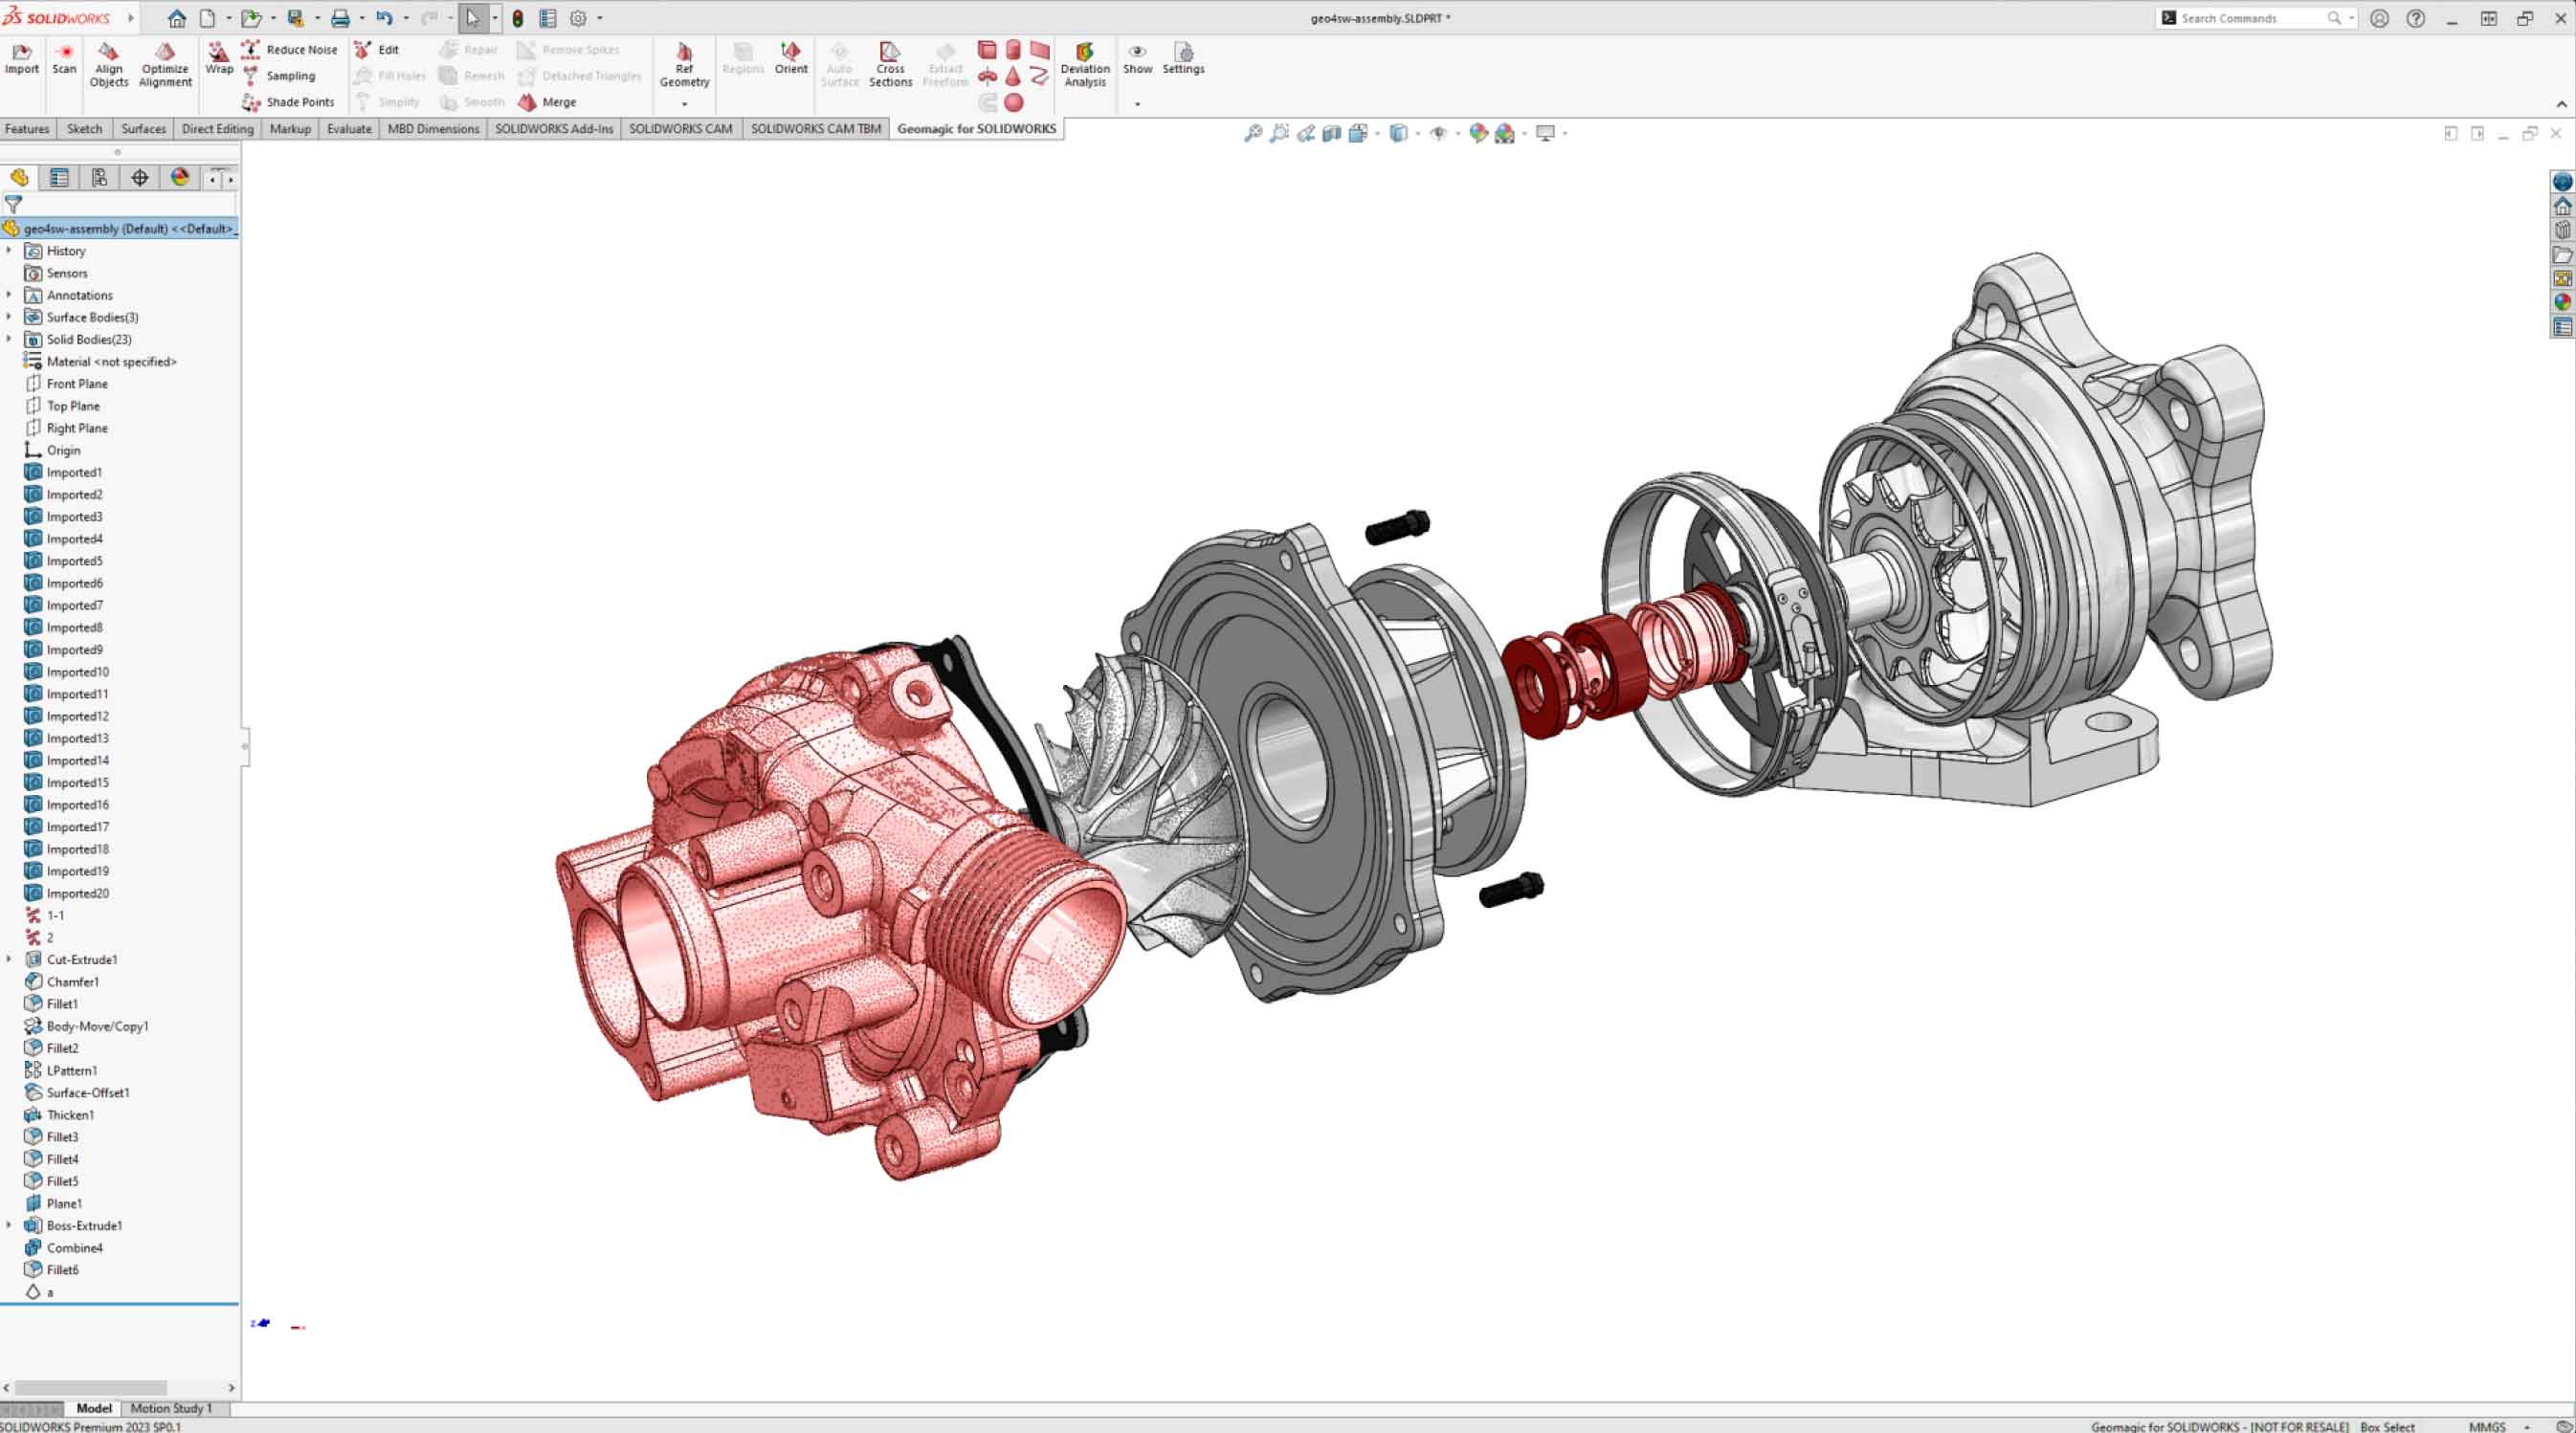
Task: Expand the Cut-Extrude1 feature node
Action: [x=9, y=959]
